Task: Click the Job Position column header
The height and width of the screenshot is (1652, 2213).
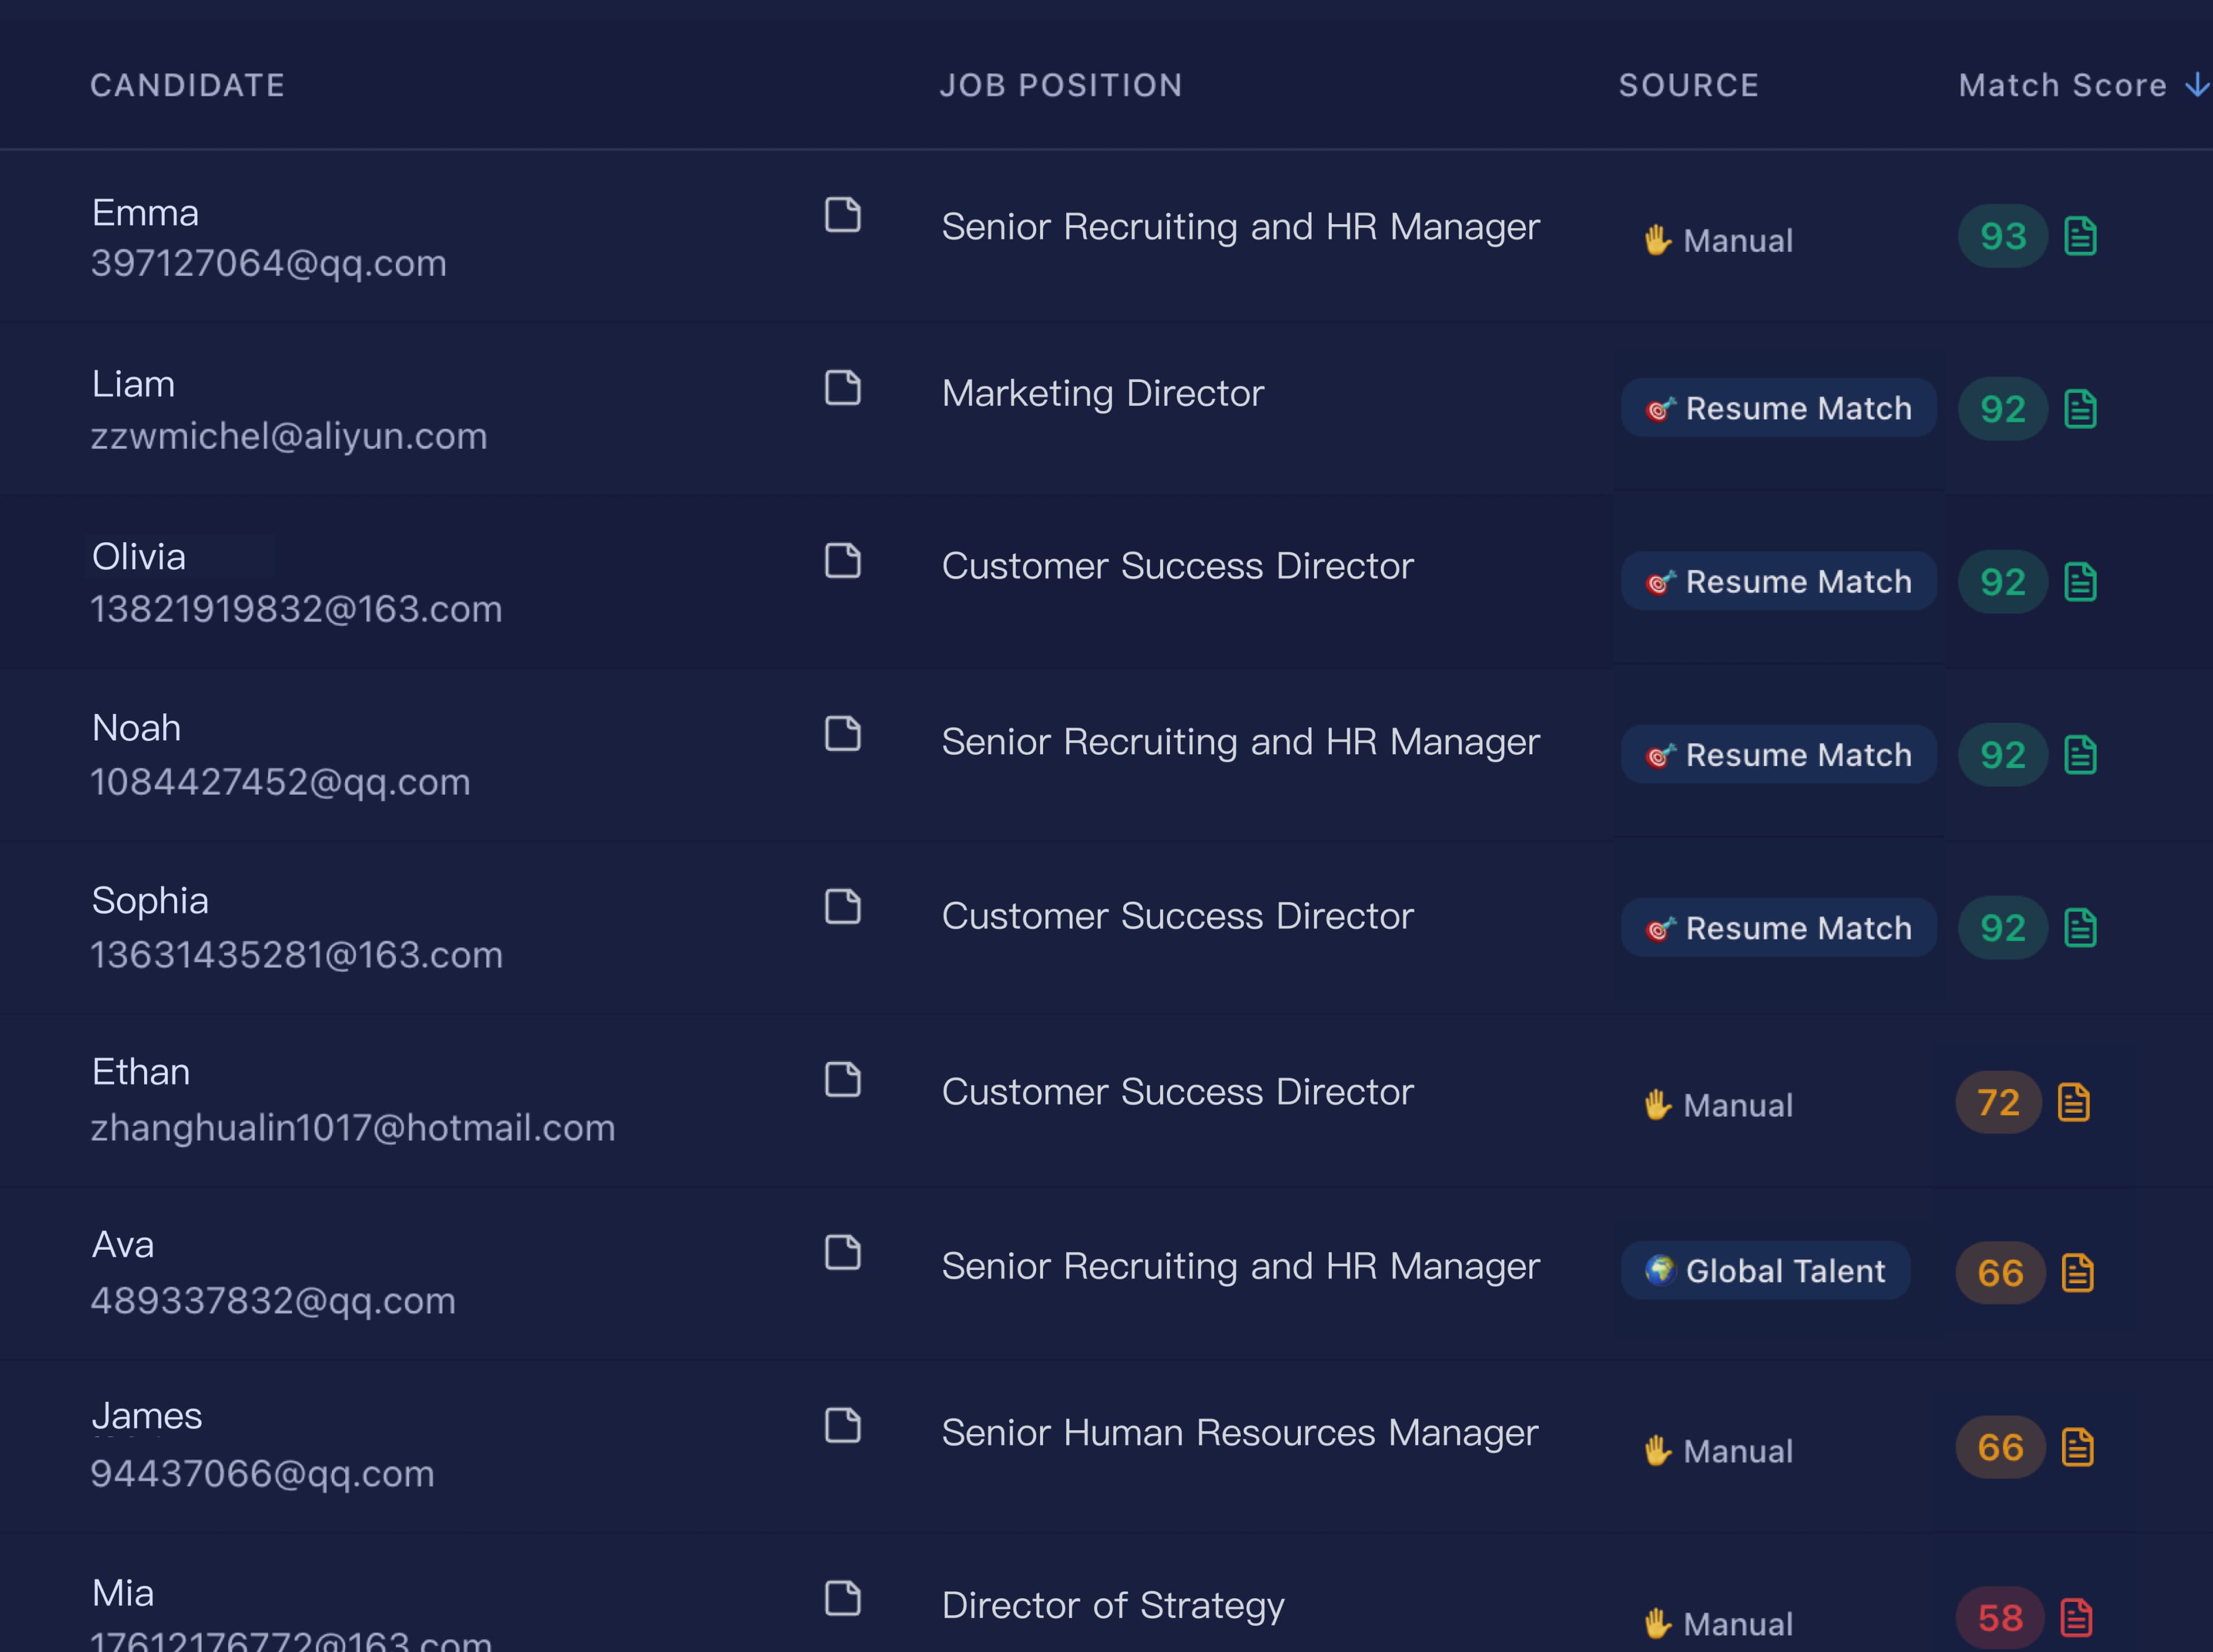Action: tap(1061, 85)
